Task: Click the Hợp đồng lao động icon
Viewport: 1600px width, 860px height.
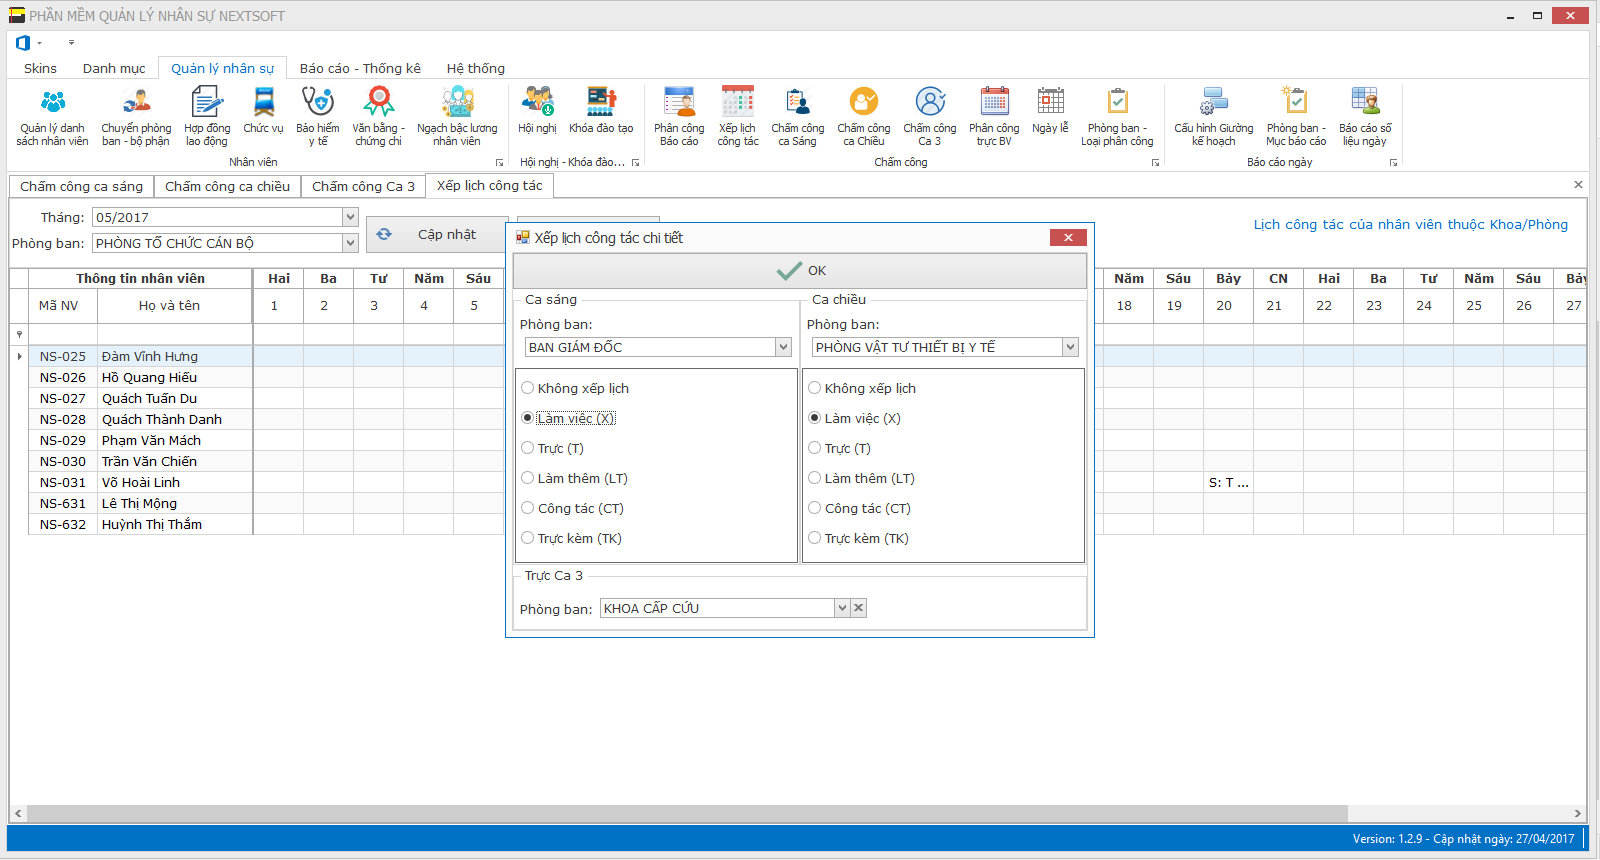Action: tap(207, 116)
